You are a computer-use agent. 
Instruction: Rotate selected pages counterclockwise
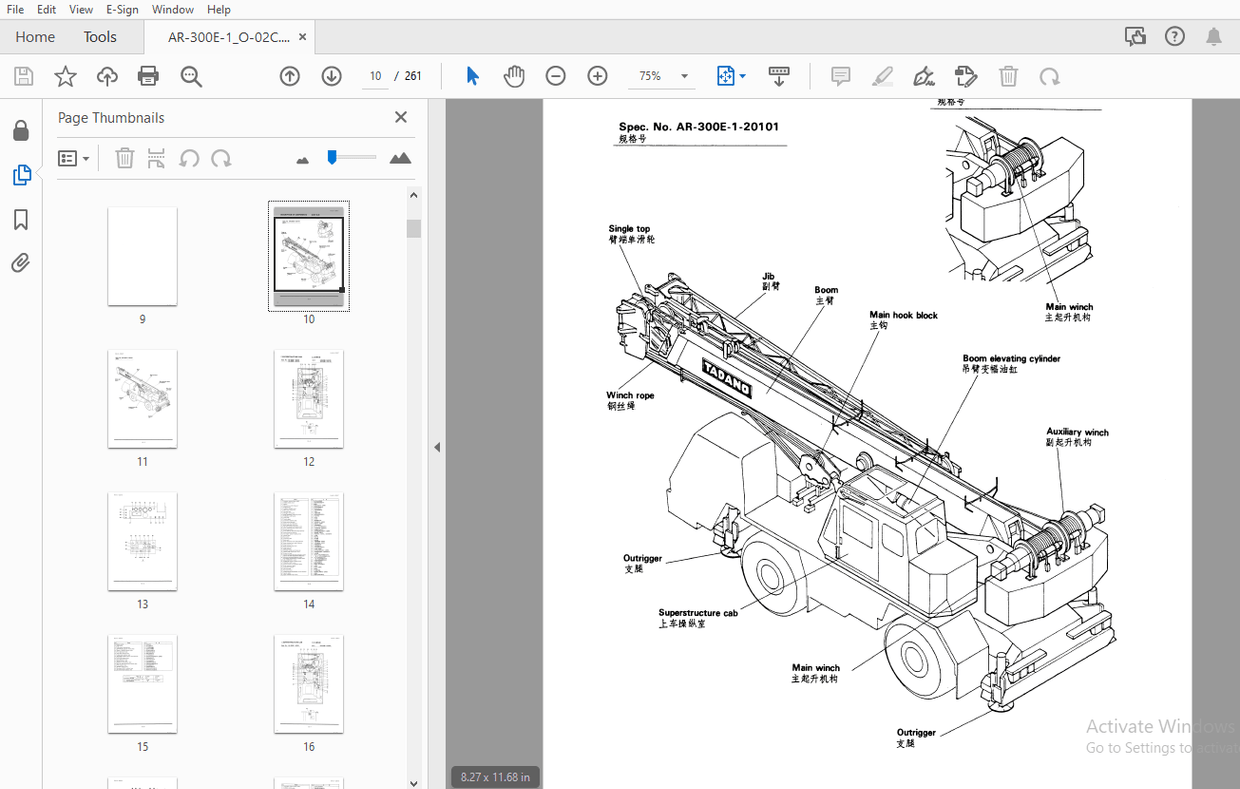point(189,157)
